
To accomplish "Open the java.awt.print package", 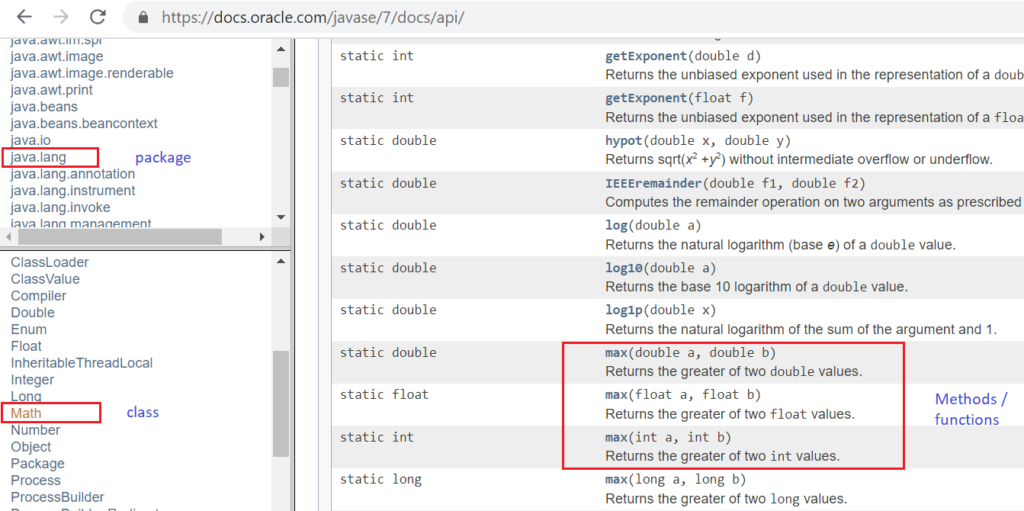I will click(x=52, y=90).
